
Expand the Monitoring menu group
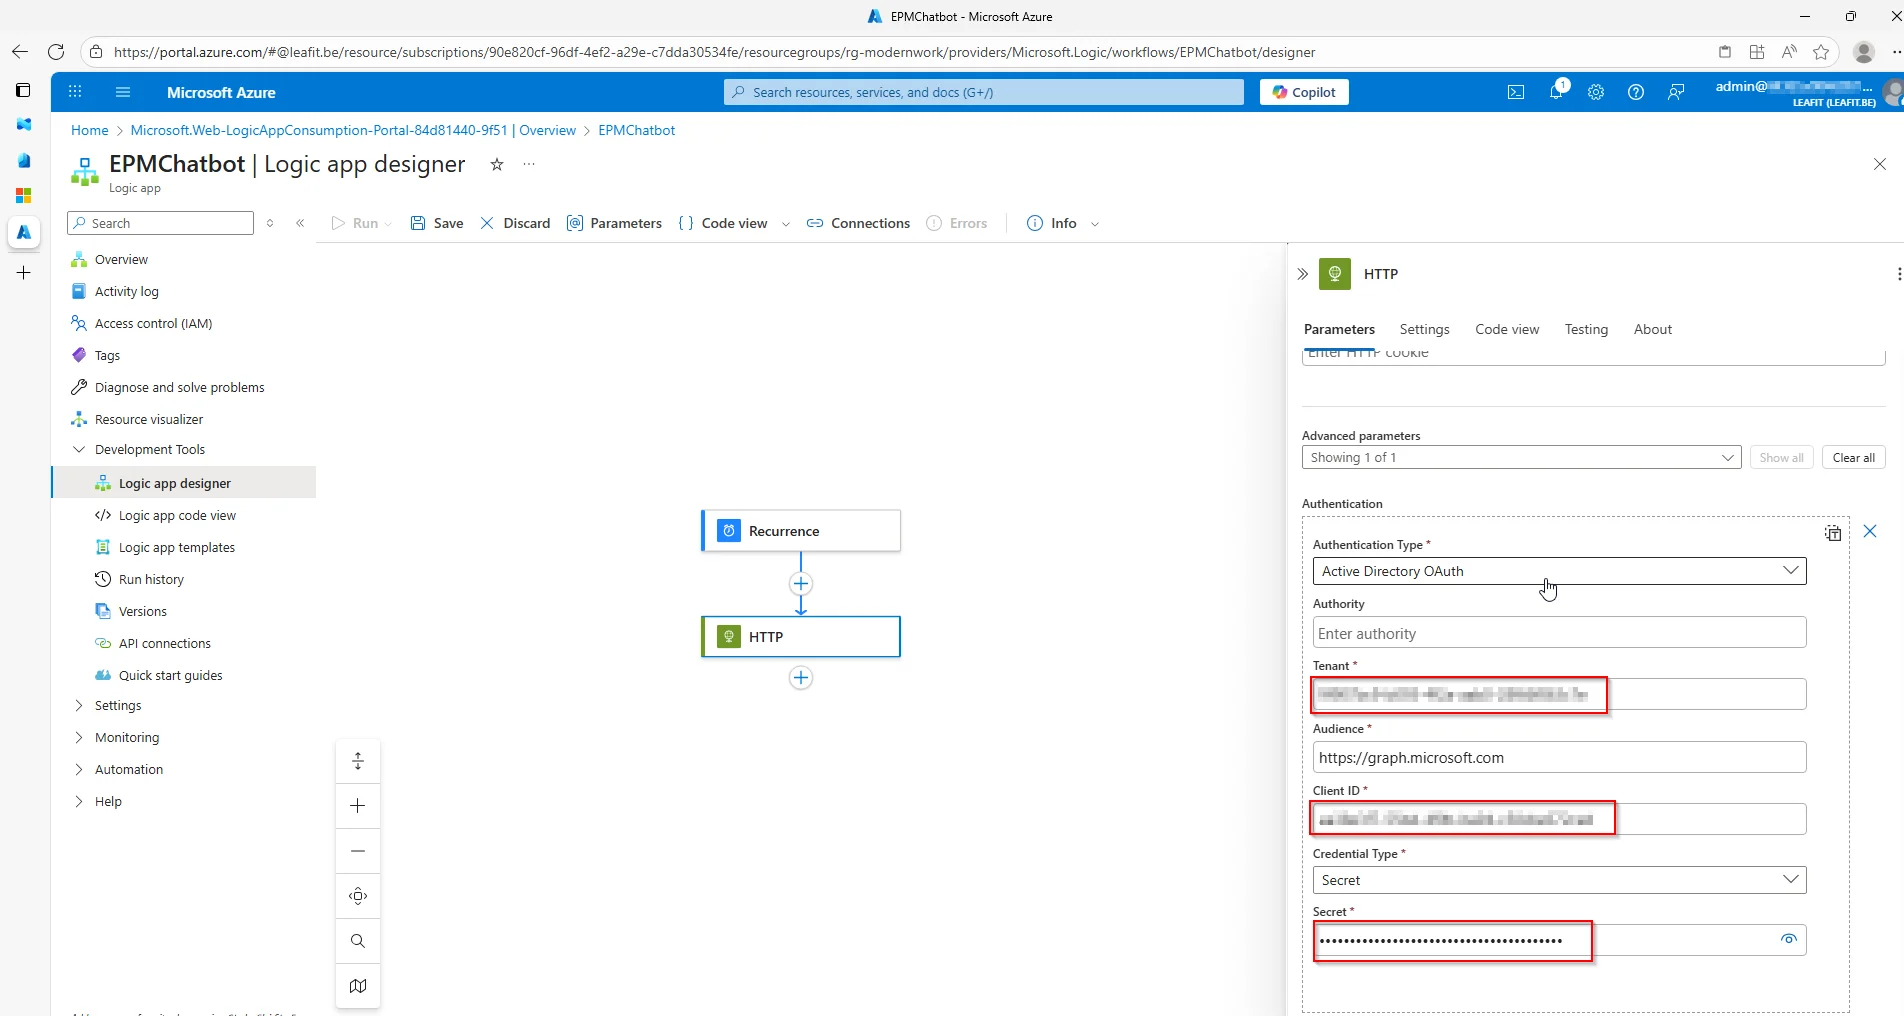[x=79, y=738]
